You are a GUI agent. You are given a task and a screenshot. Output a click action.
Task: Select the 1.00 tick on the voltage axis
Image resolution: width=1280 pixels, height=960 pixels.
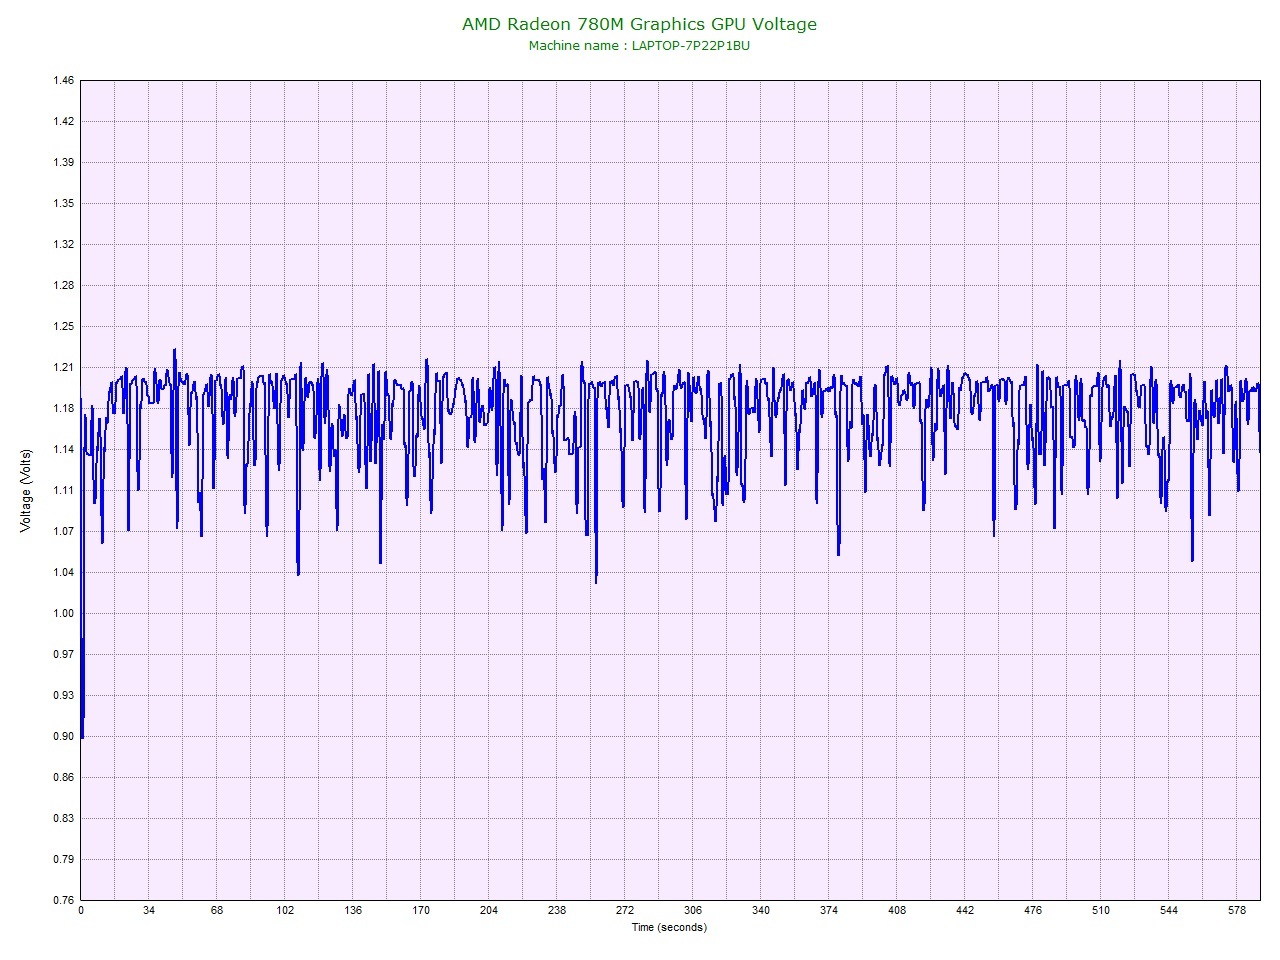pos(63,613)
